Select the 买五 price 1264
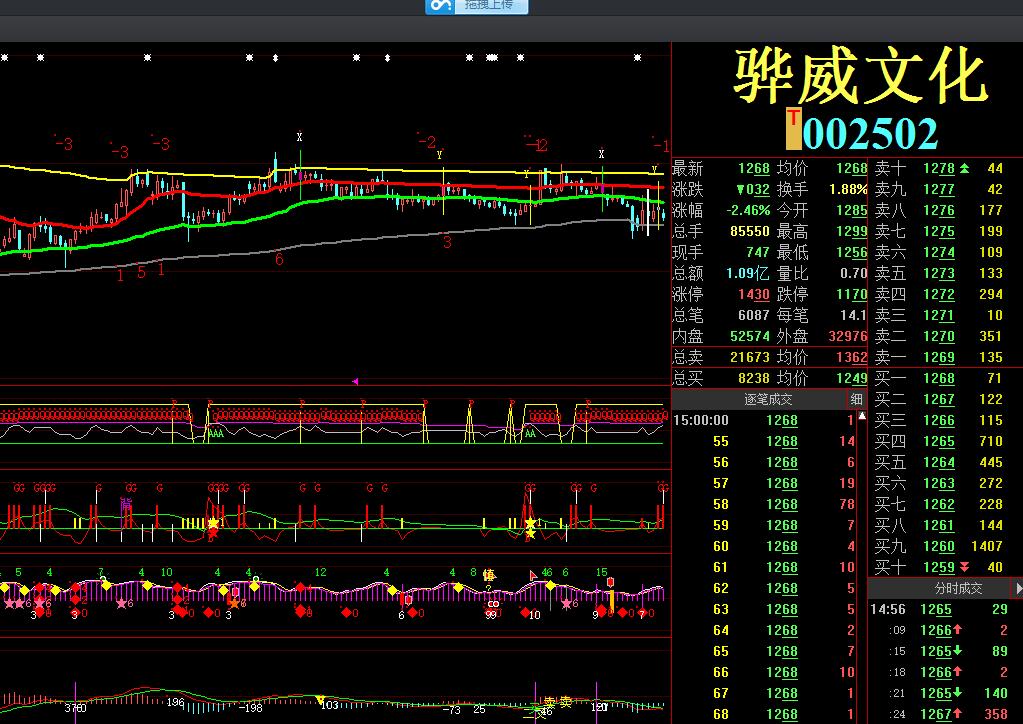1023x724 pixels. (x=939, y=462)
